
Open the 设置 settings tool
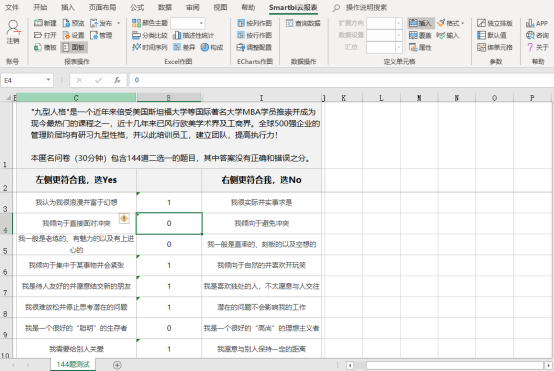pos(73,35)
